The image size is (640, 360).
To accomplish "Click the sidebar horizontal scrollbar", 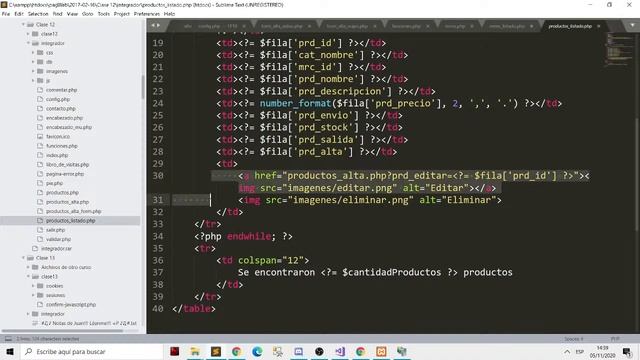I will point(62,331).
